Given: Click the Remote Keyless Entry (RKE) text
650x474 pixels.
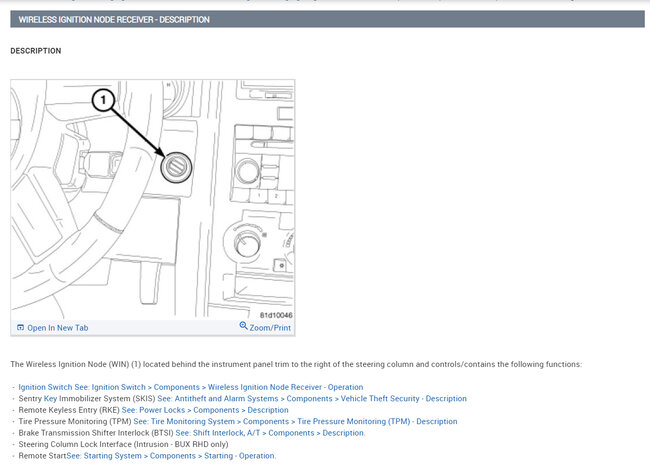Looking at the screenshot, I should pyautogui.click(x=69, y=410).
